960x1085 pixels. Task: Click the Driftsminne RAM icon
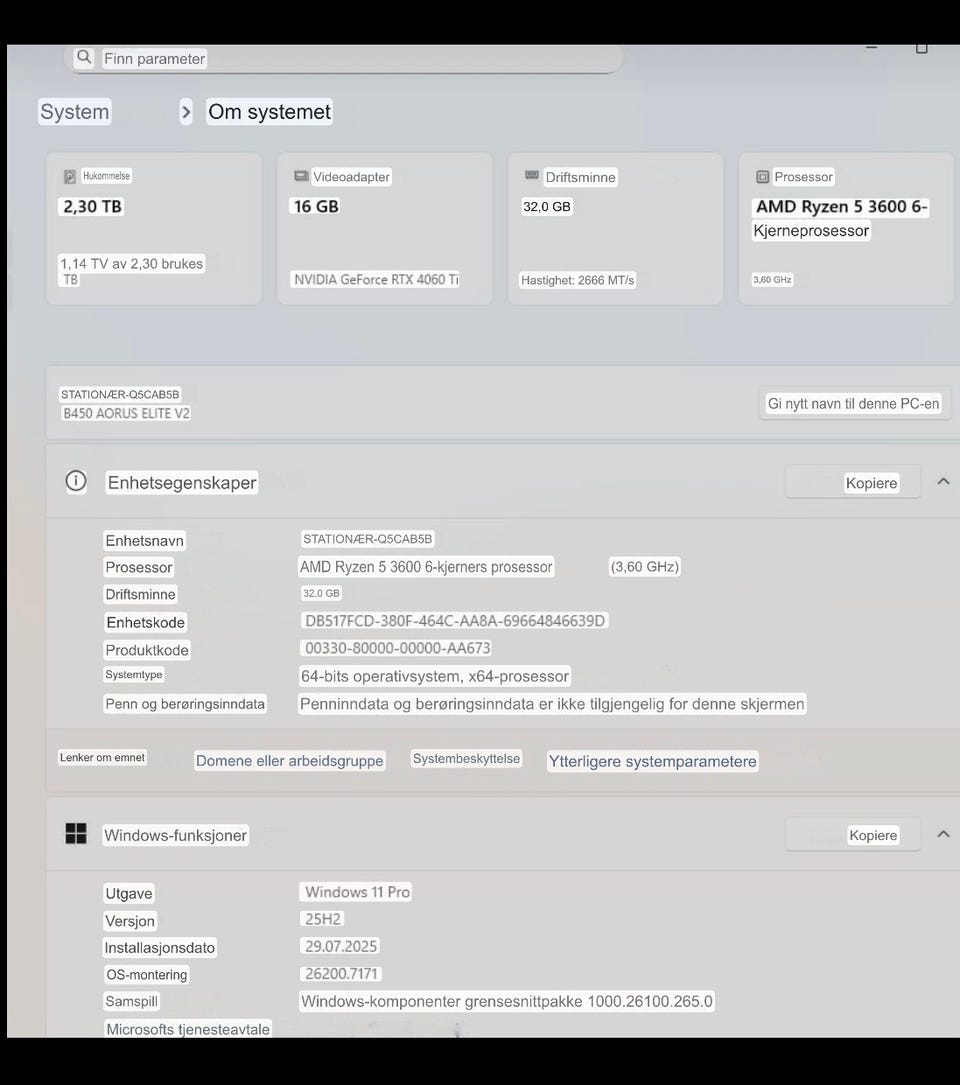click(532, 175)
